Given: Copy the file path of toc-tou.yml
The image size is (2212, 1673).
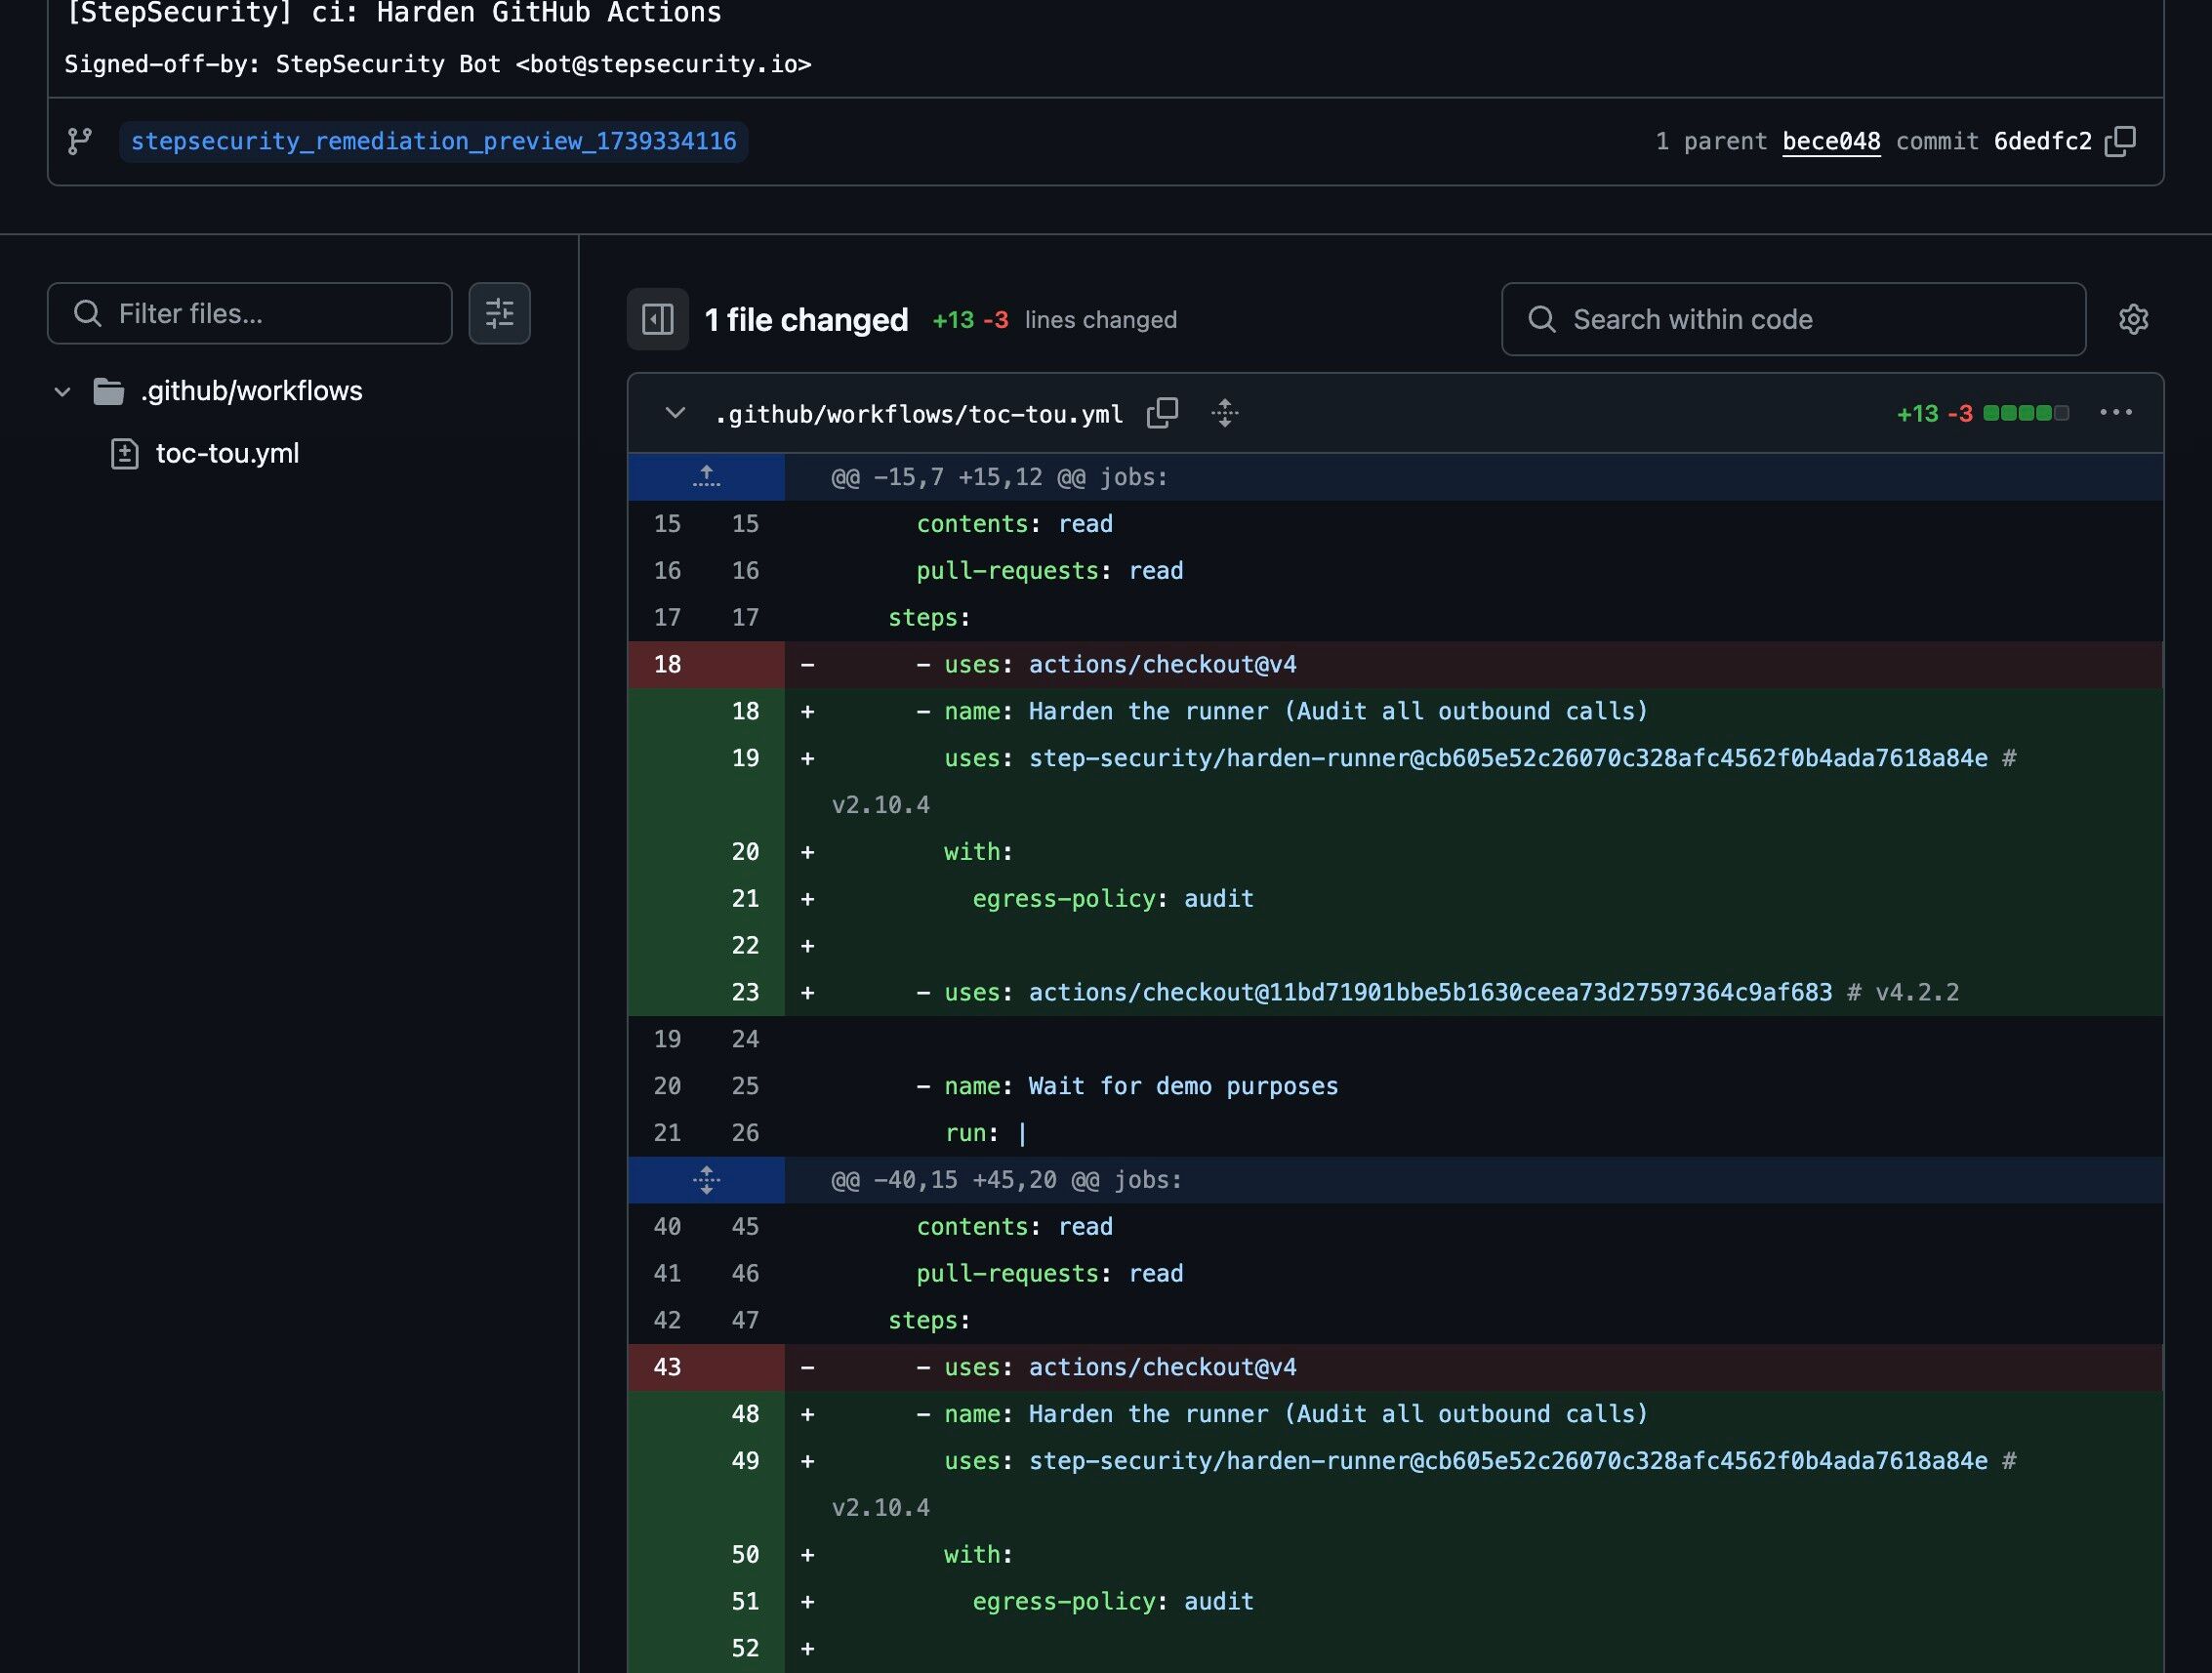Looking at the screenshot, I should point(1162,413).
